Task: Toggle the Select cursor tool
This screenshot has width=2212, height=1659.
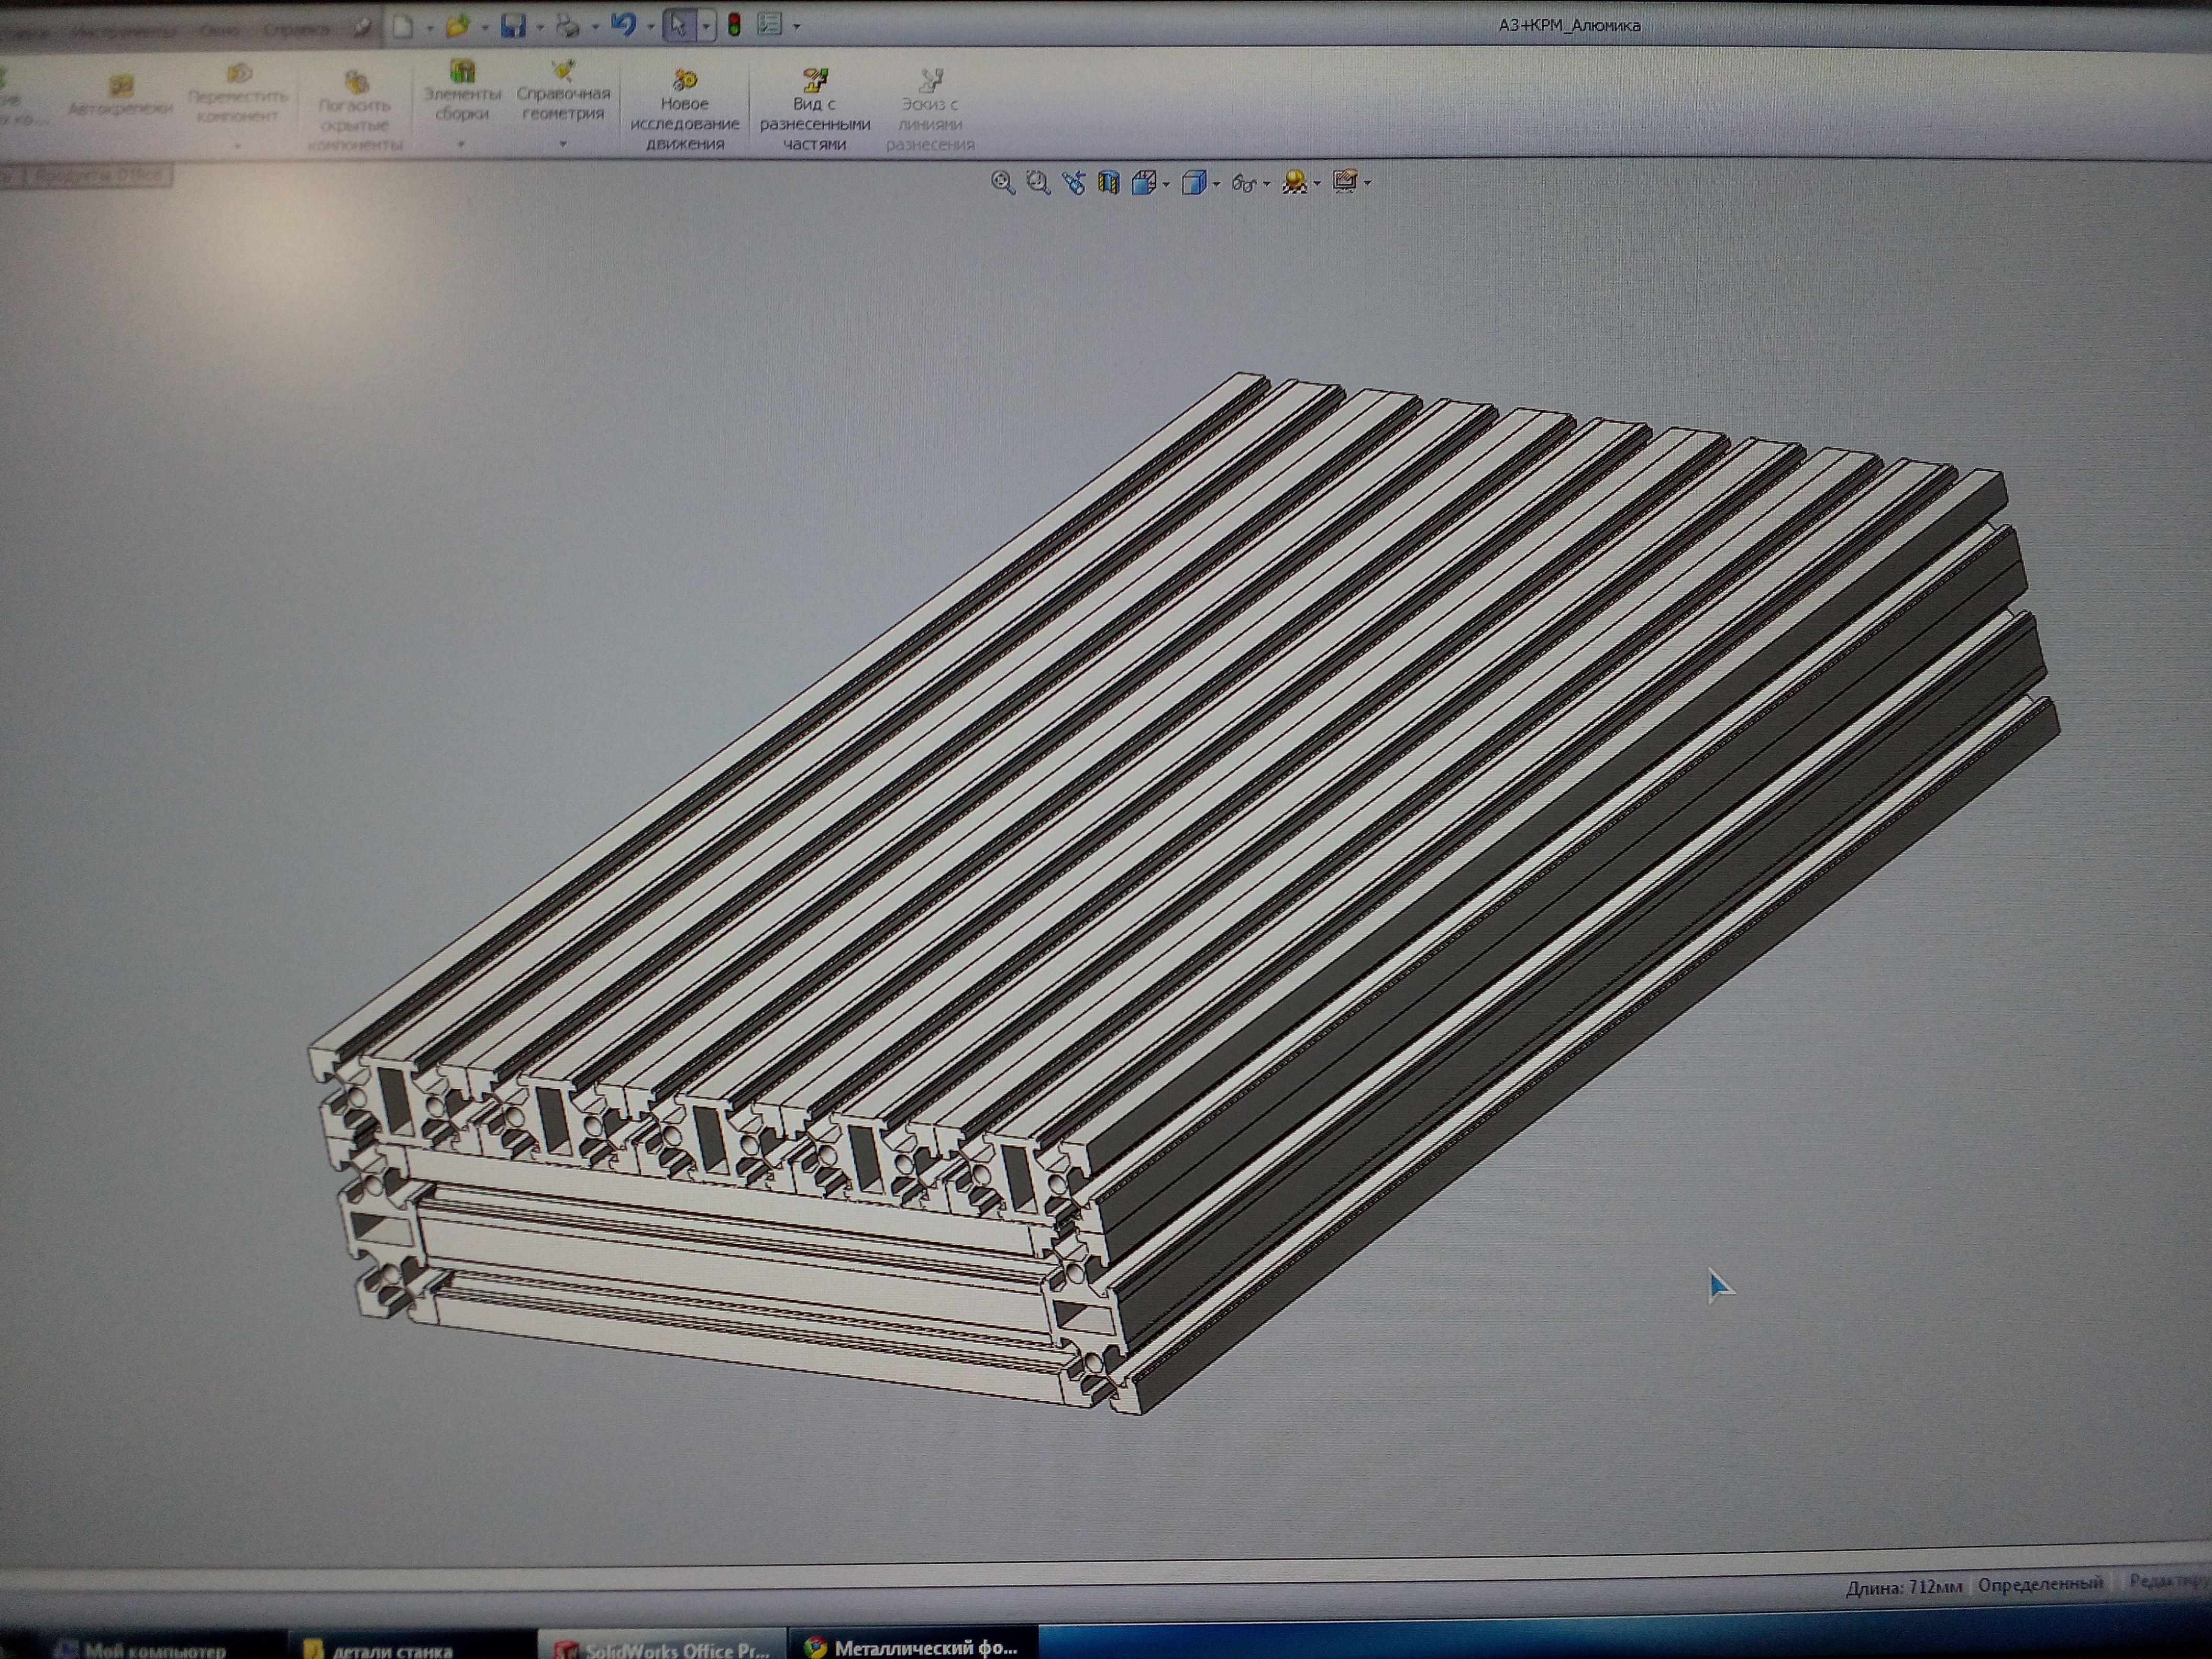Action: pos(679,26)
